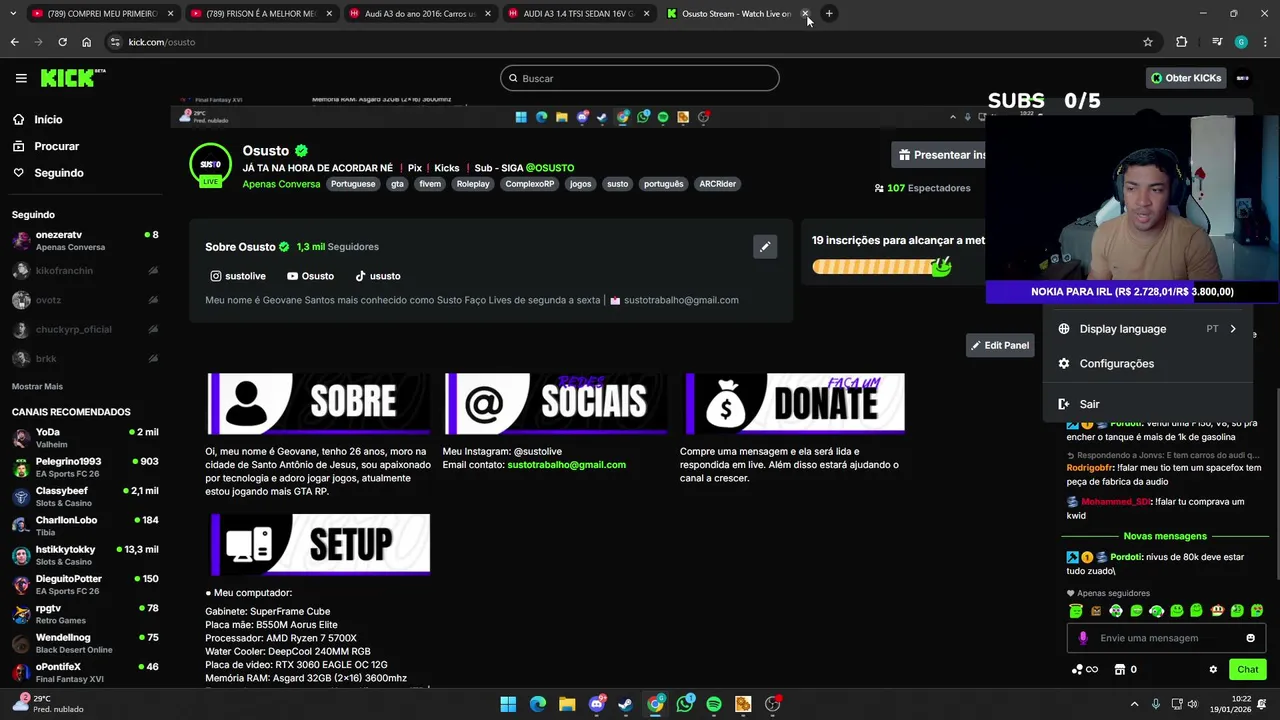Open sustolive Instagram link
This screenshot has width=1280, height=720.
(238, 276)
